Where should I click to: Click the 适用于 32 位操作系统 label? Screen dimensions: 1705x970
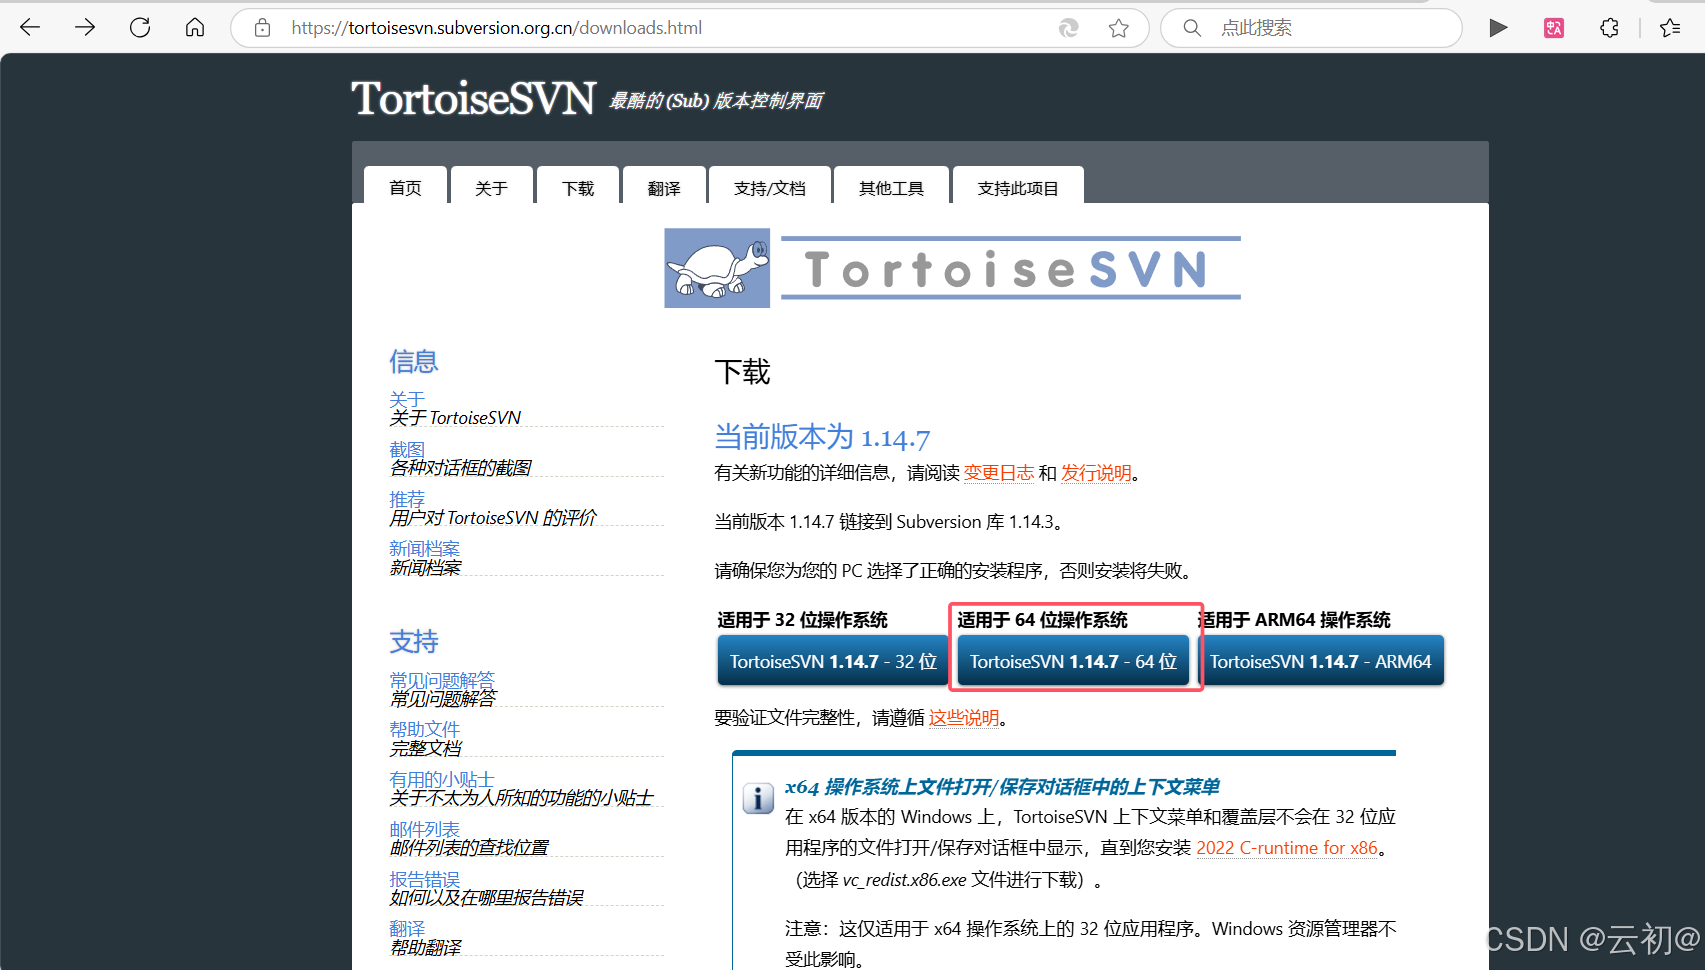(x=802, y=620)
